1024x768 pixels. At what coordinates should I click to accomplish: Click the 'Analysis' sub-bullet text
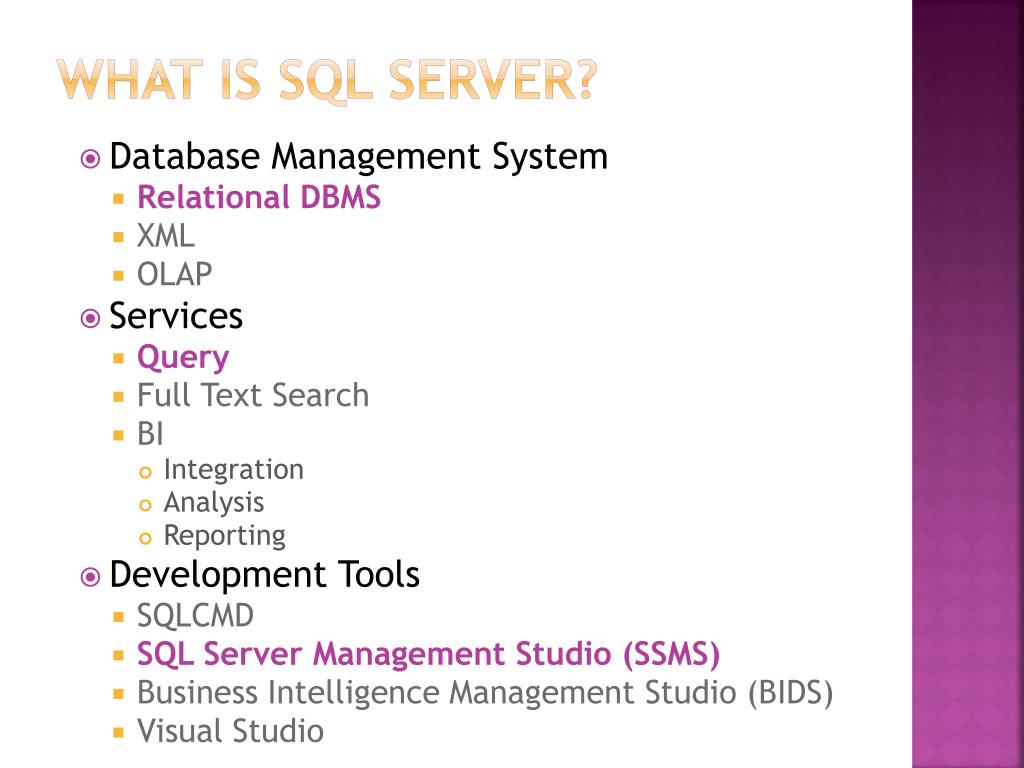214,503
